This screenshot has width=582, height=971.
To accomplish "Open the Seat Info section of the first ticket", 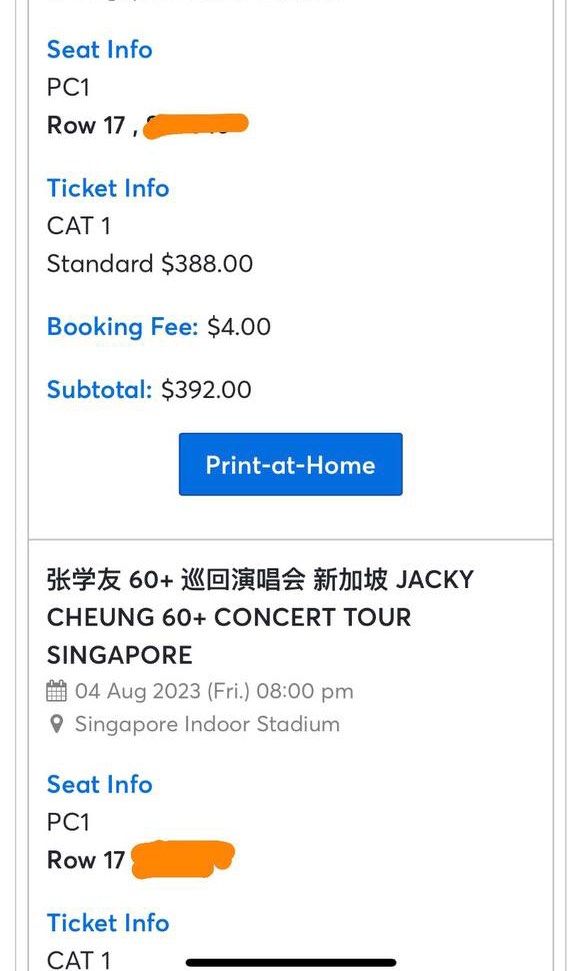I will 99,49.
